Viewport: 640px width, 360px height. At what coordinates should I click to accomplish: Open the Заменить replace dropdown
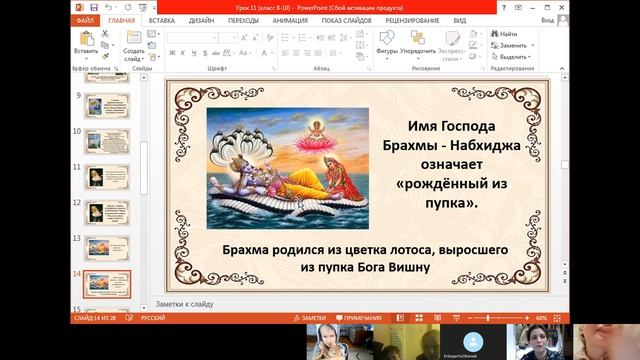[x=533, y=45]
